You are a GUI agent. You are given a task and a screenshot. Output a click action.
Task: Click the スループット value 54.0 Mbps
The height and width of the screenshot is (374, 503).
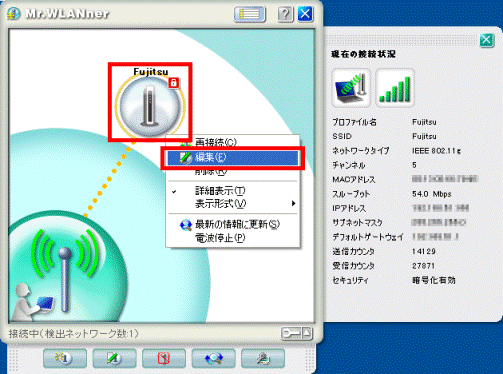tap(432, 194)
